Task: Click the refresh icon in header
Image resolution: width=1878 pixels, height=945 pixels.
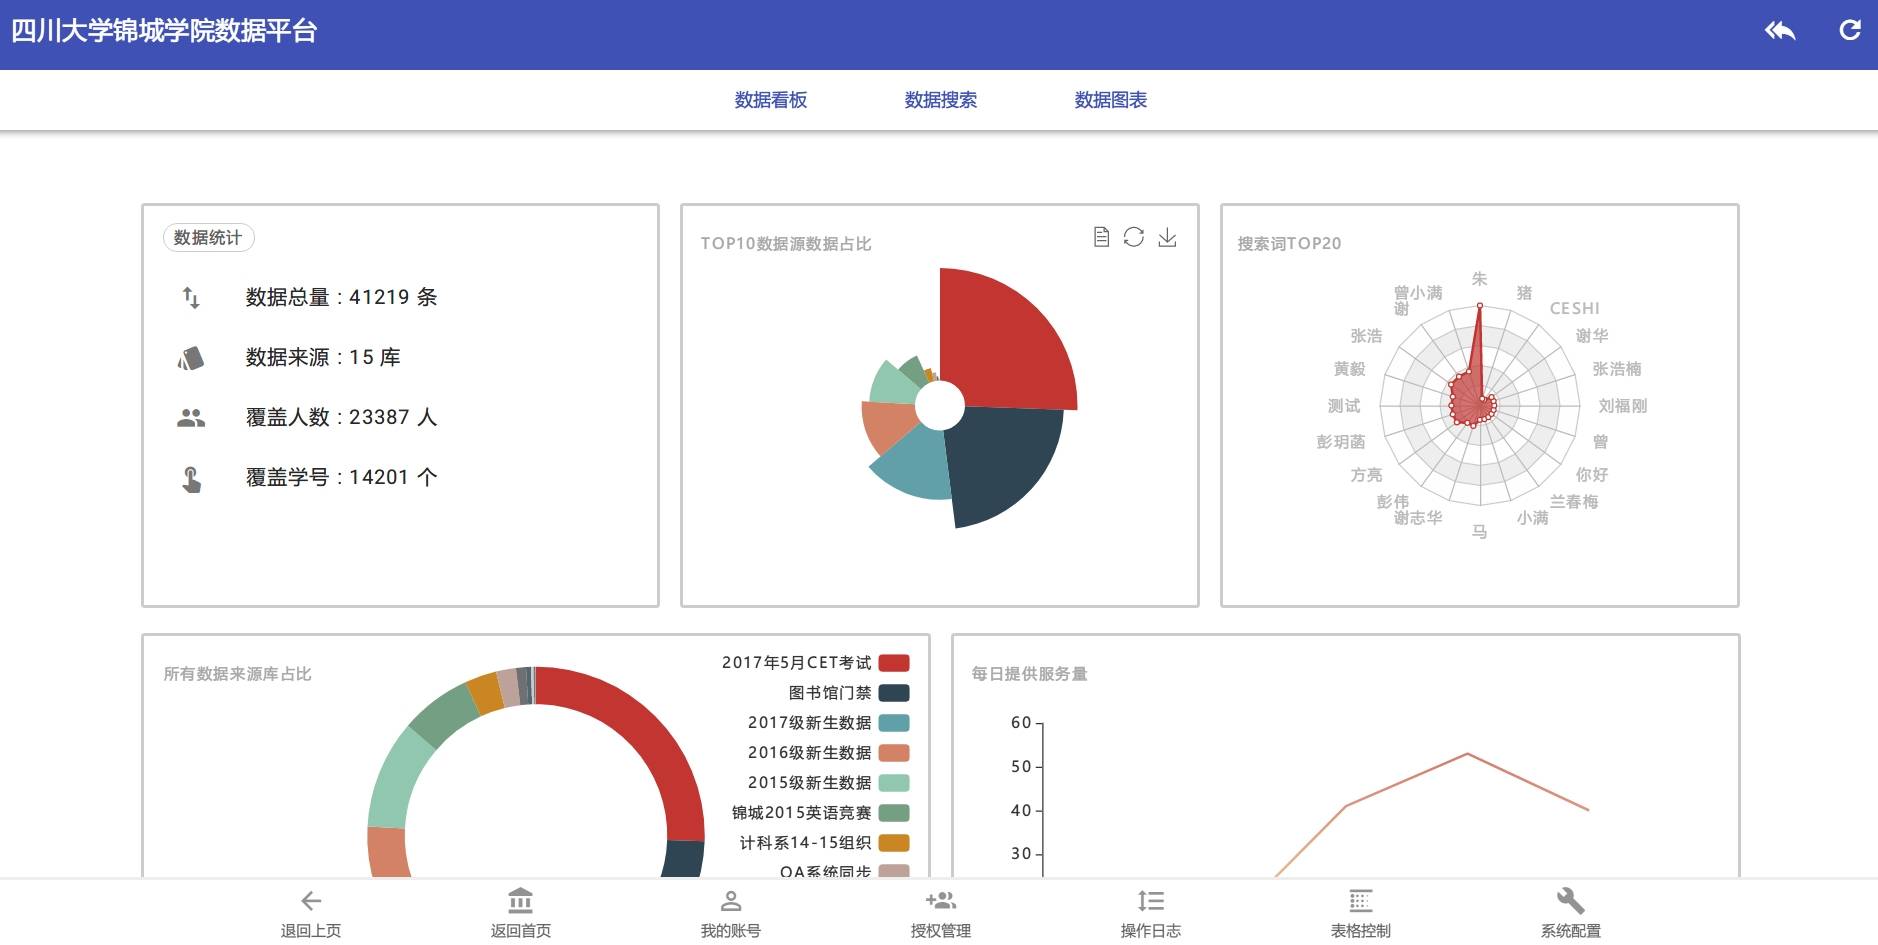Action: pos(1850,30)
